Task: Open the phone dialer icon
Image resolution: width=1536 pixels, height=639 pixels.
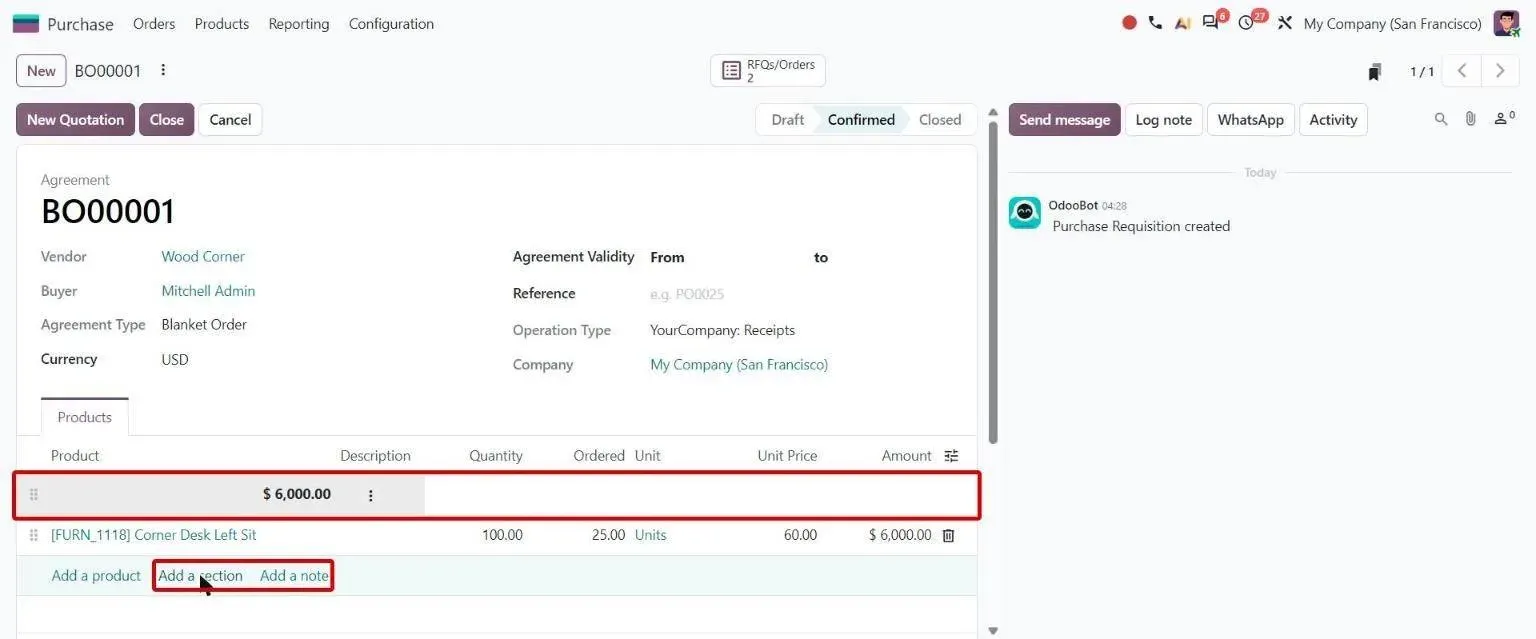Action: [x=1155, y=23]
